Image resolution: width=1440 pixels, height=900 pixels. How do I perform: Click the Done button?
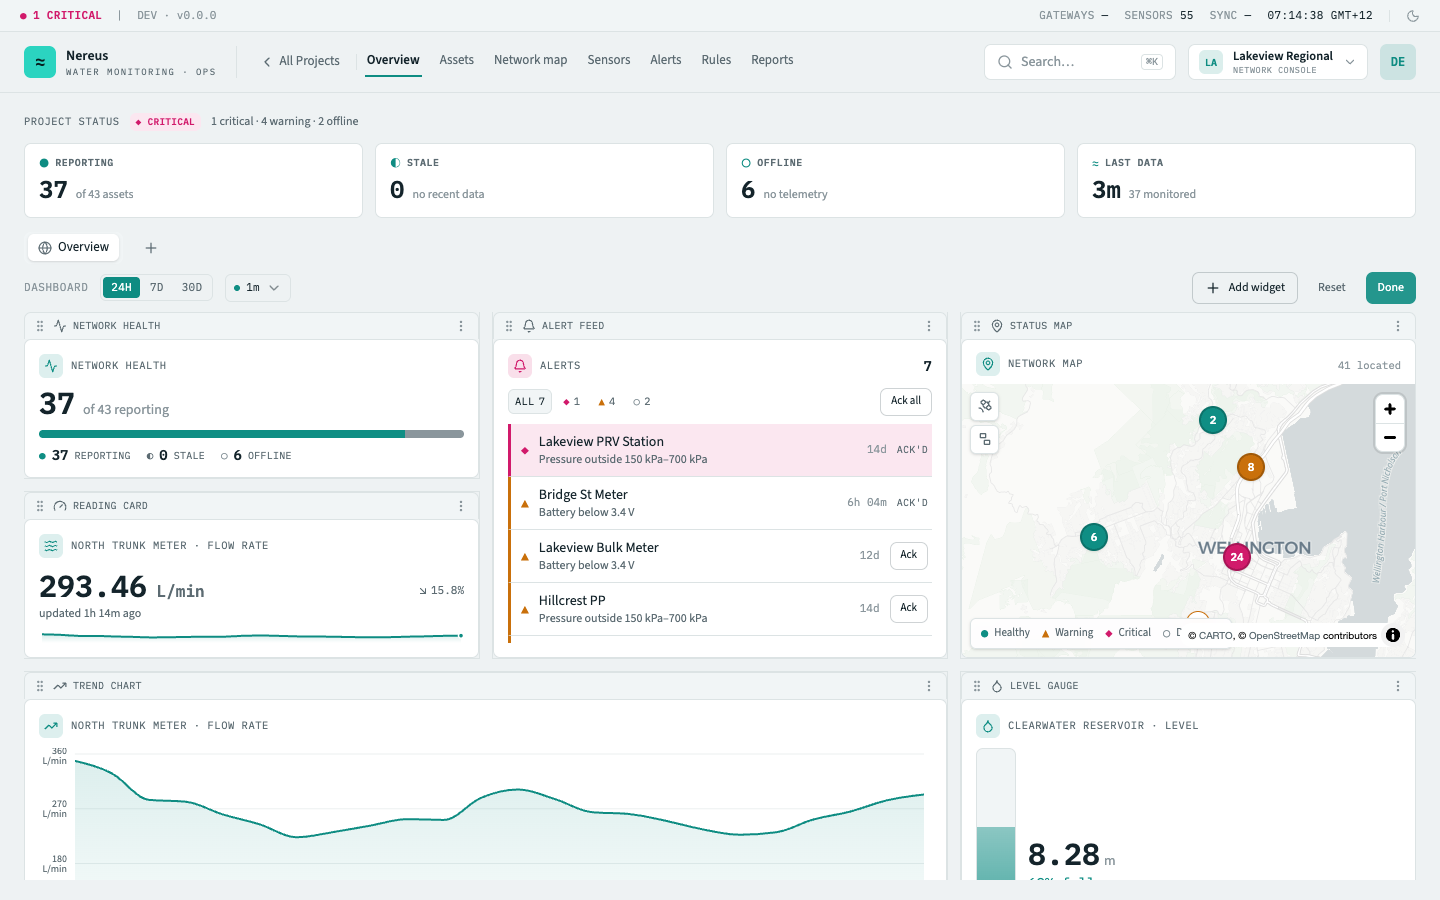(x=1391, y=288)
